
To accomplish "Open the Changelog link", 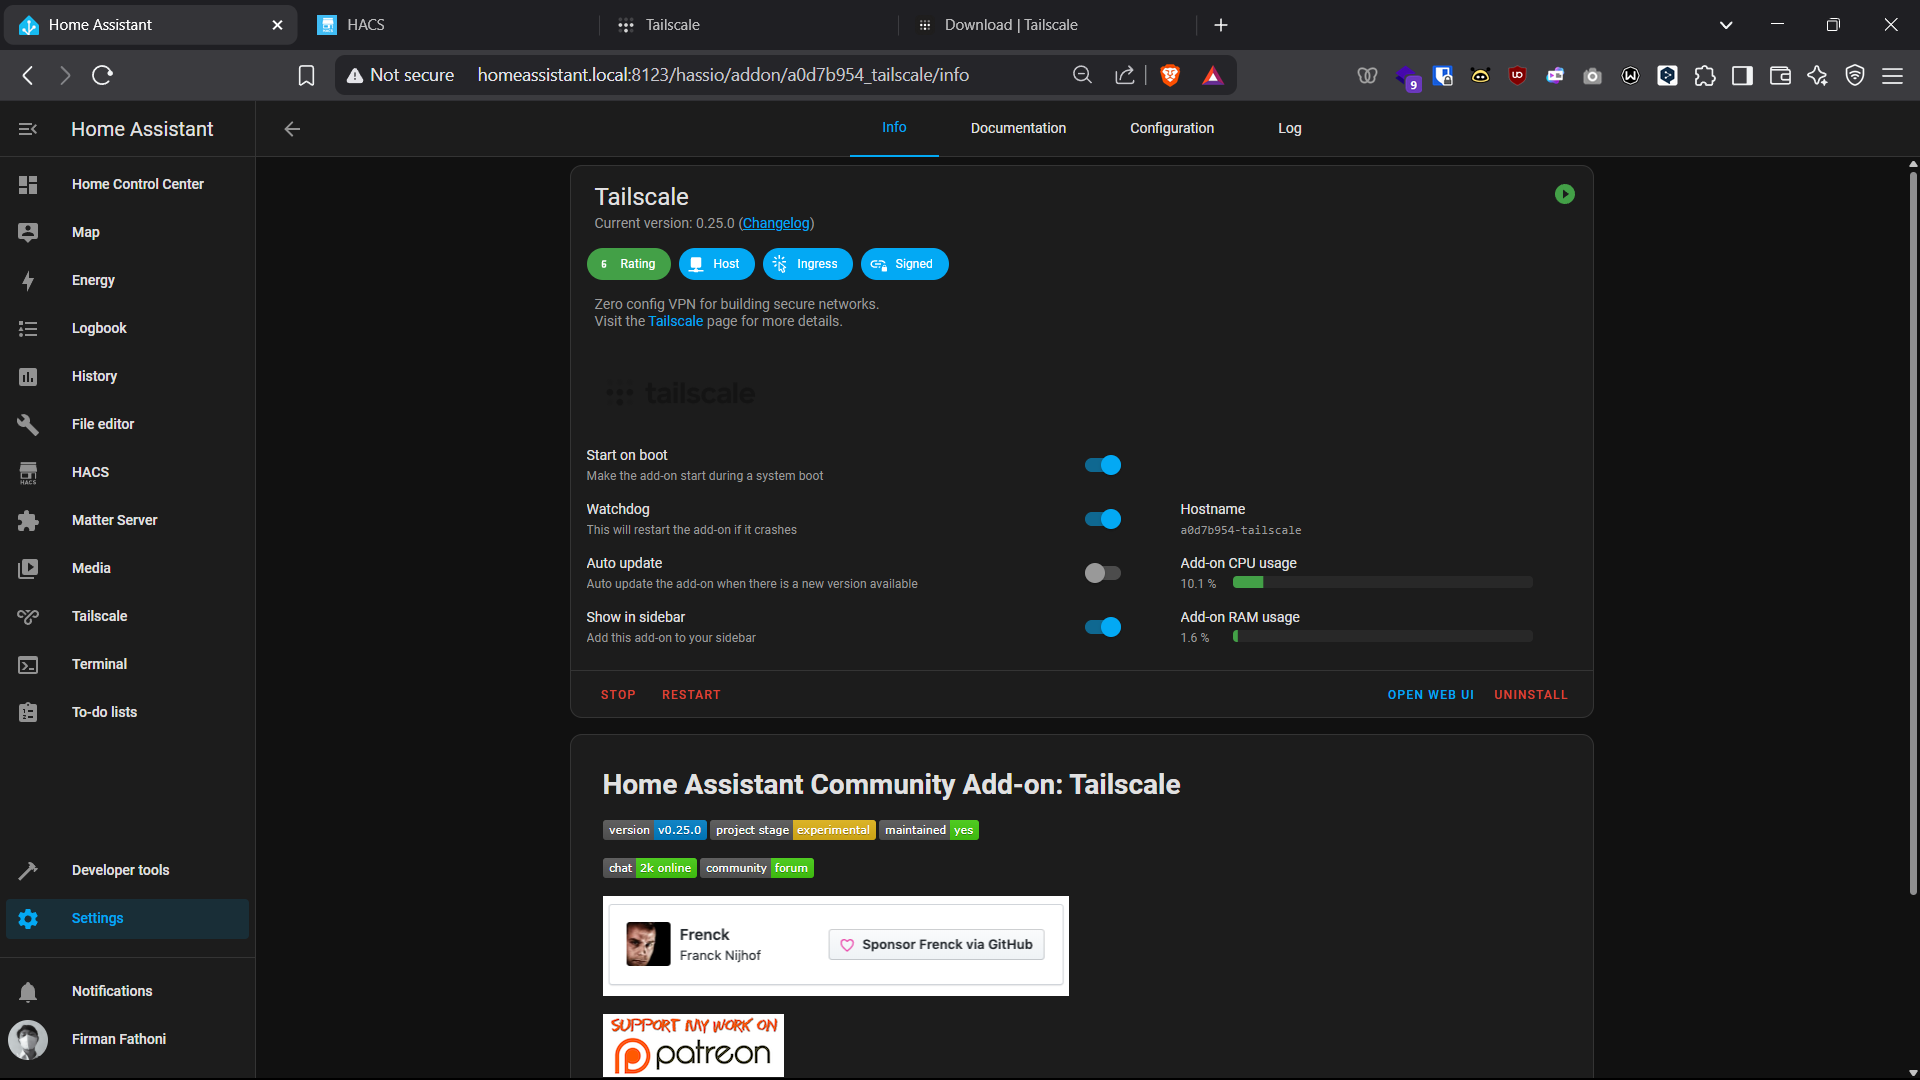I will pos(776,223).
